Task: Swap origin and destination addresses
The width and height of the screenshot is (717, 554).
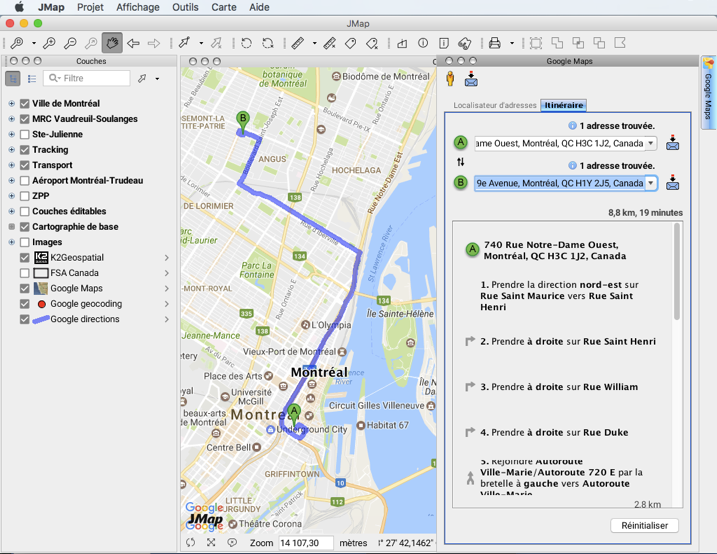Action: [x=460, y=162]
